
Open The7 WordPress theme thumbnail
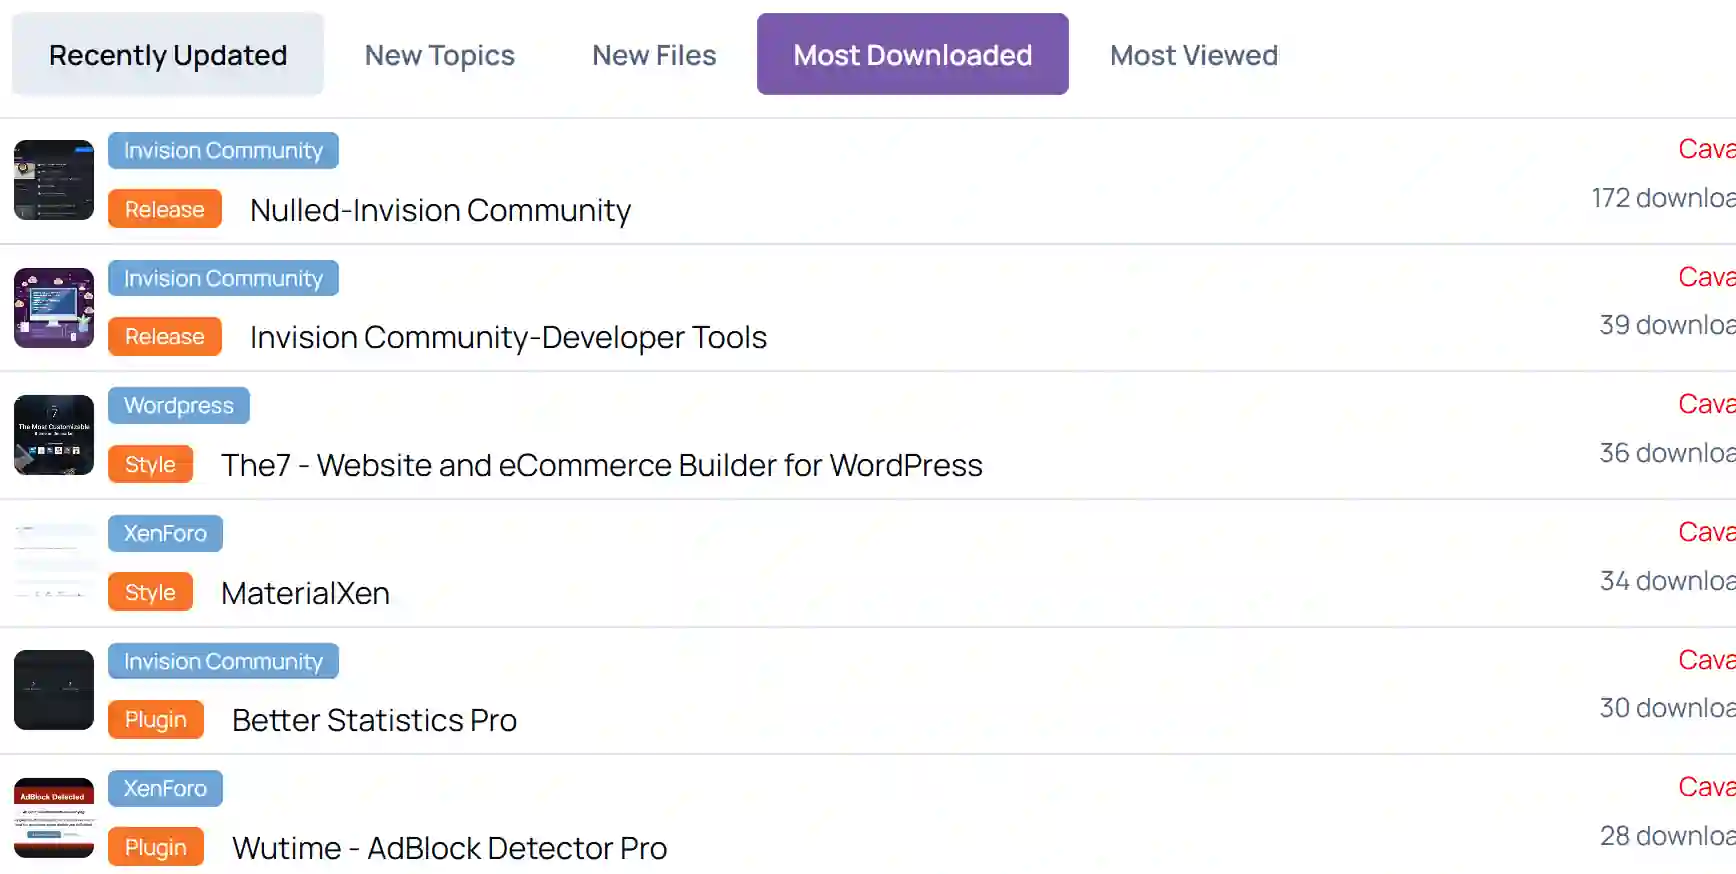point(54,435)
